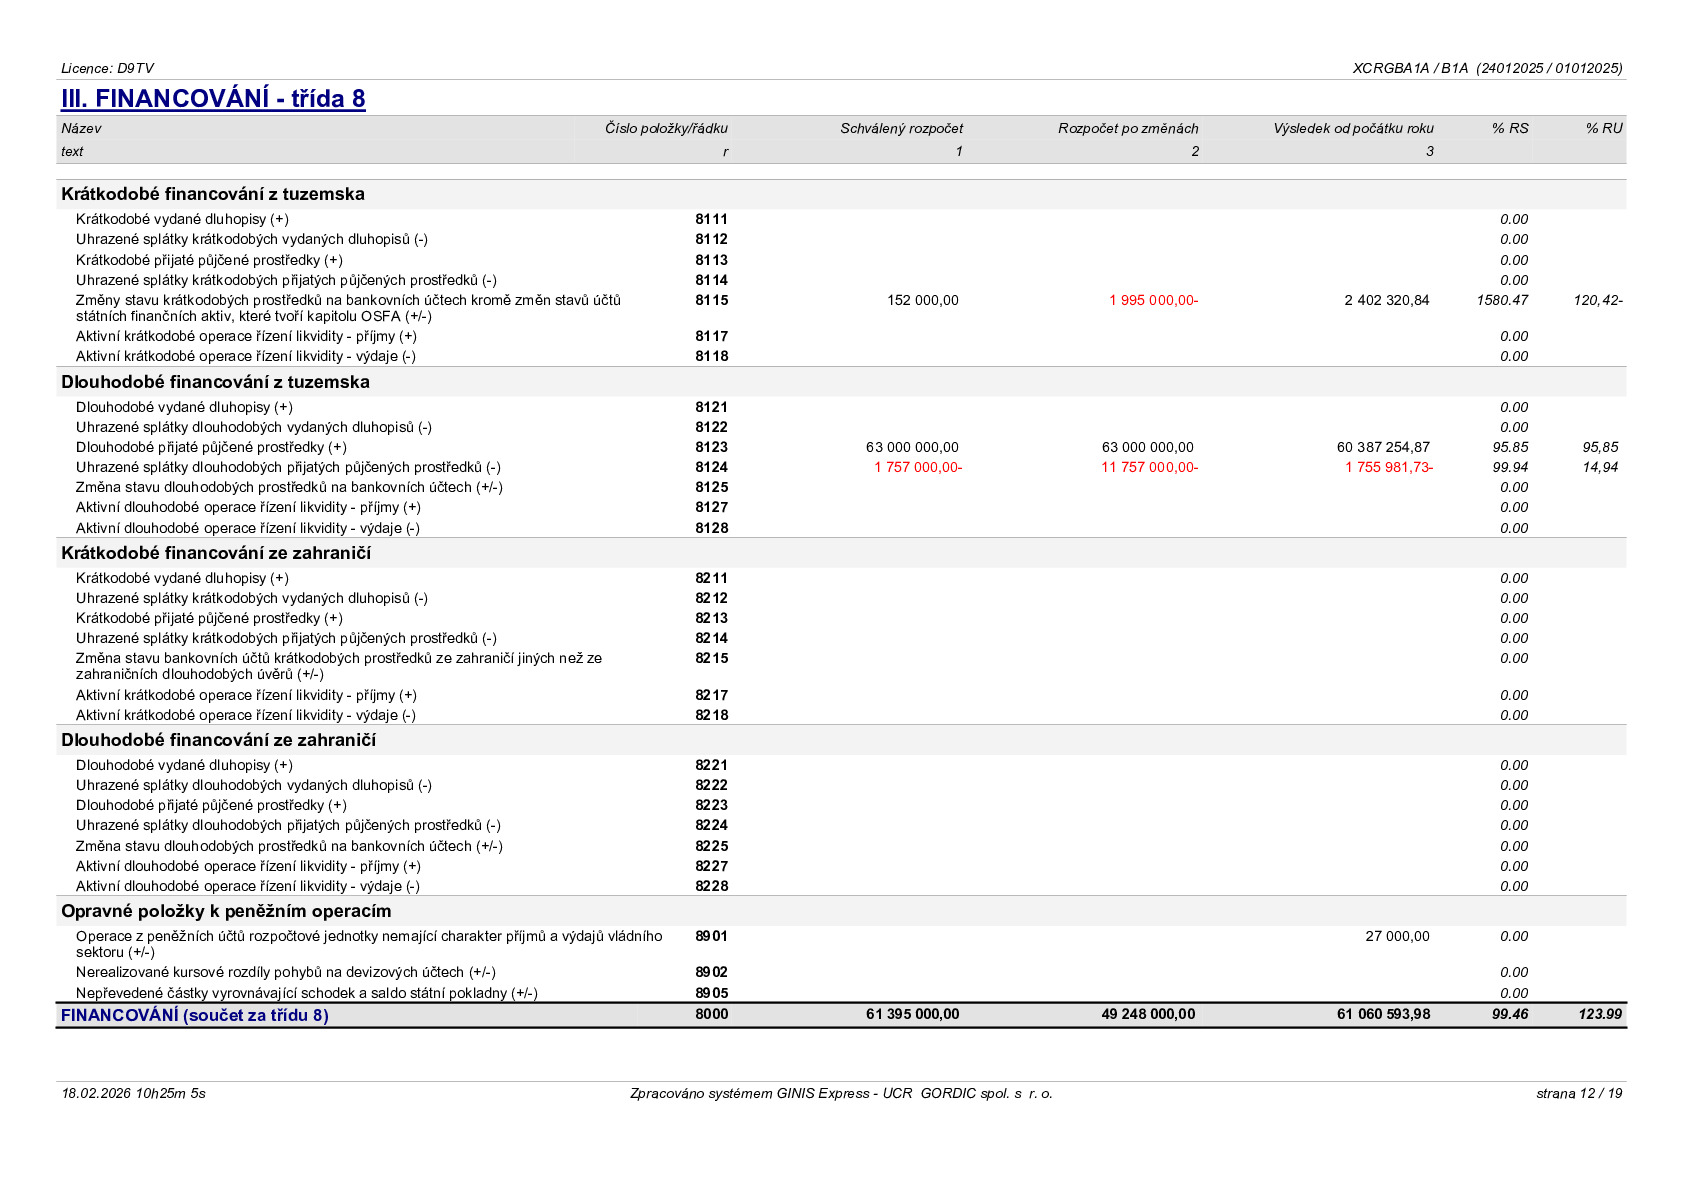Click the total 61 060 593,98
Viewport: 1683px width, 1190px height.
click(x=1383, y=1014)
